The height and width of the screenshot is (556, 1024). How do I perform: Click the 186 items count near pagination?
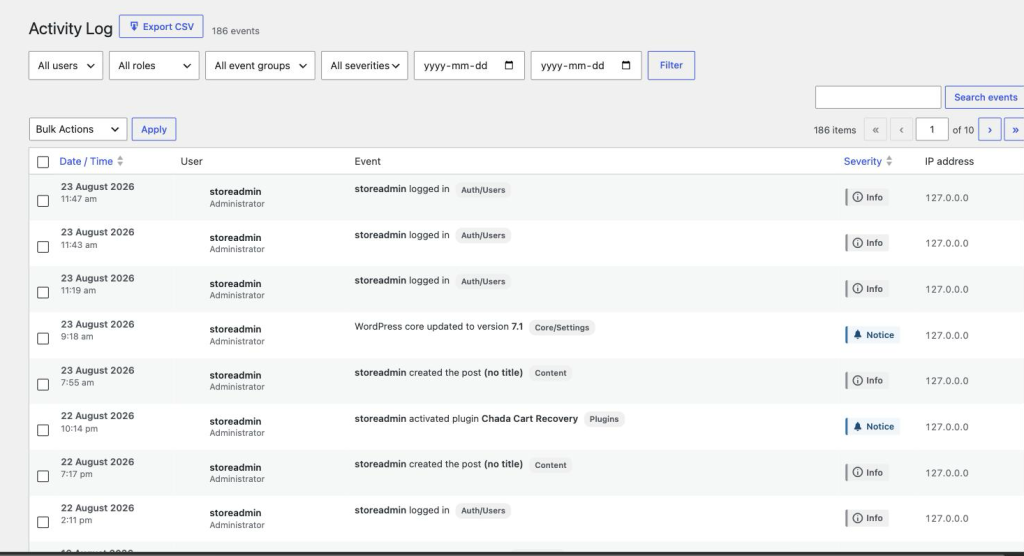pyautogui.click(x=835, y=130)
